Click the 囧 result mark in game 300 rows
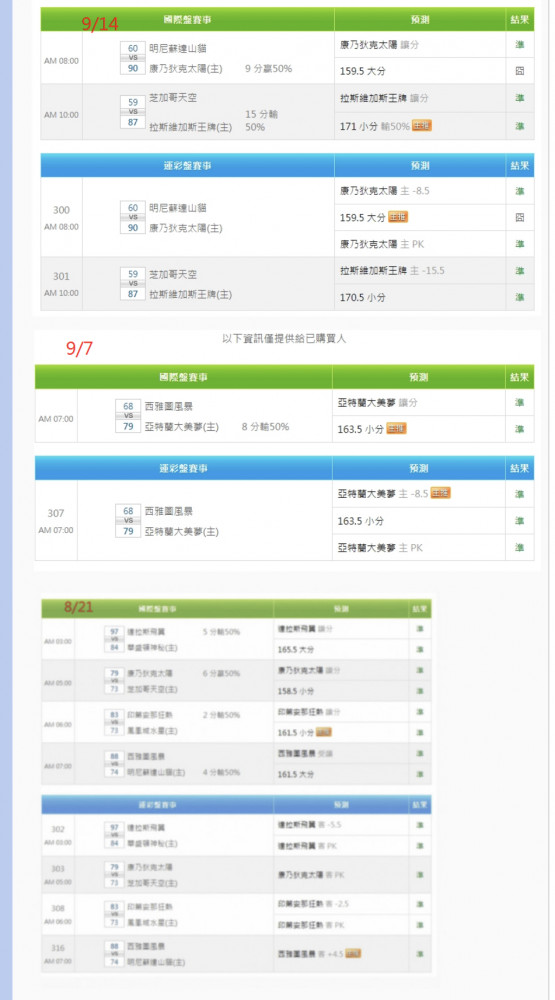 [520, 217]
